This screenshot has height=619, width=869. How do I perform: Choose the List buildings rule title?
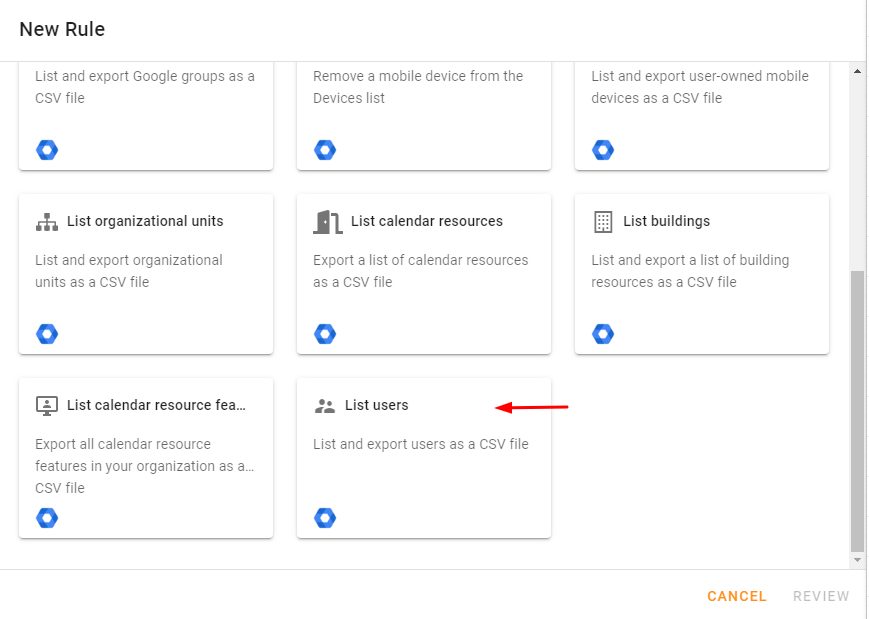pos(666,221)
